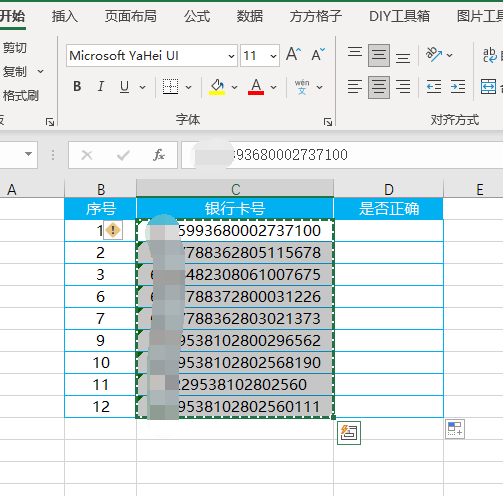Viewport: 503px width, 496px height.
Task: Apply borders with the border icon
Action: click(x=170, y=87)
